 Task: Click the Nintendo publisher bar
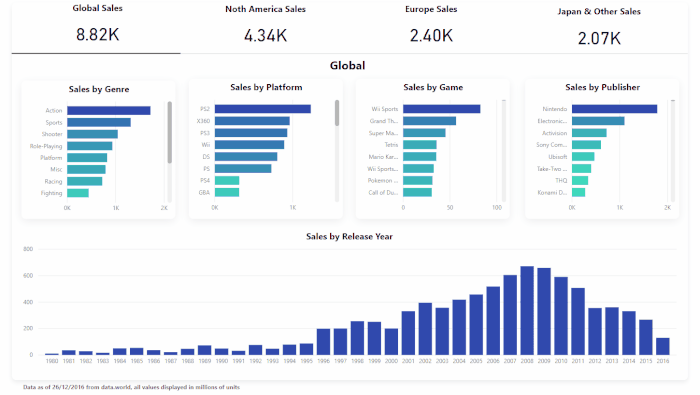click(614, 109)
